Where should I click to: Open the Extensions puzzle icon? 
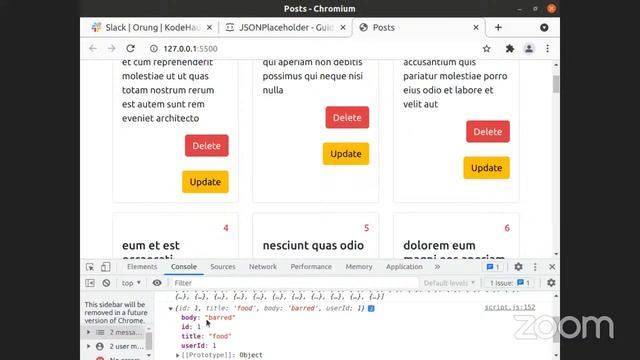click(x=510, y=49)
